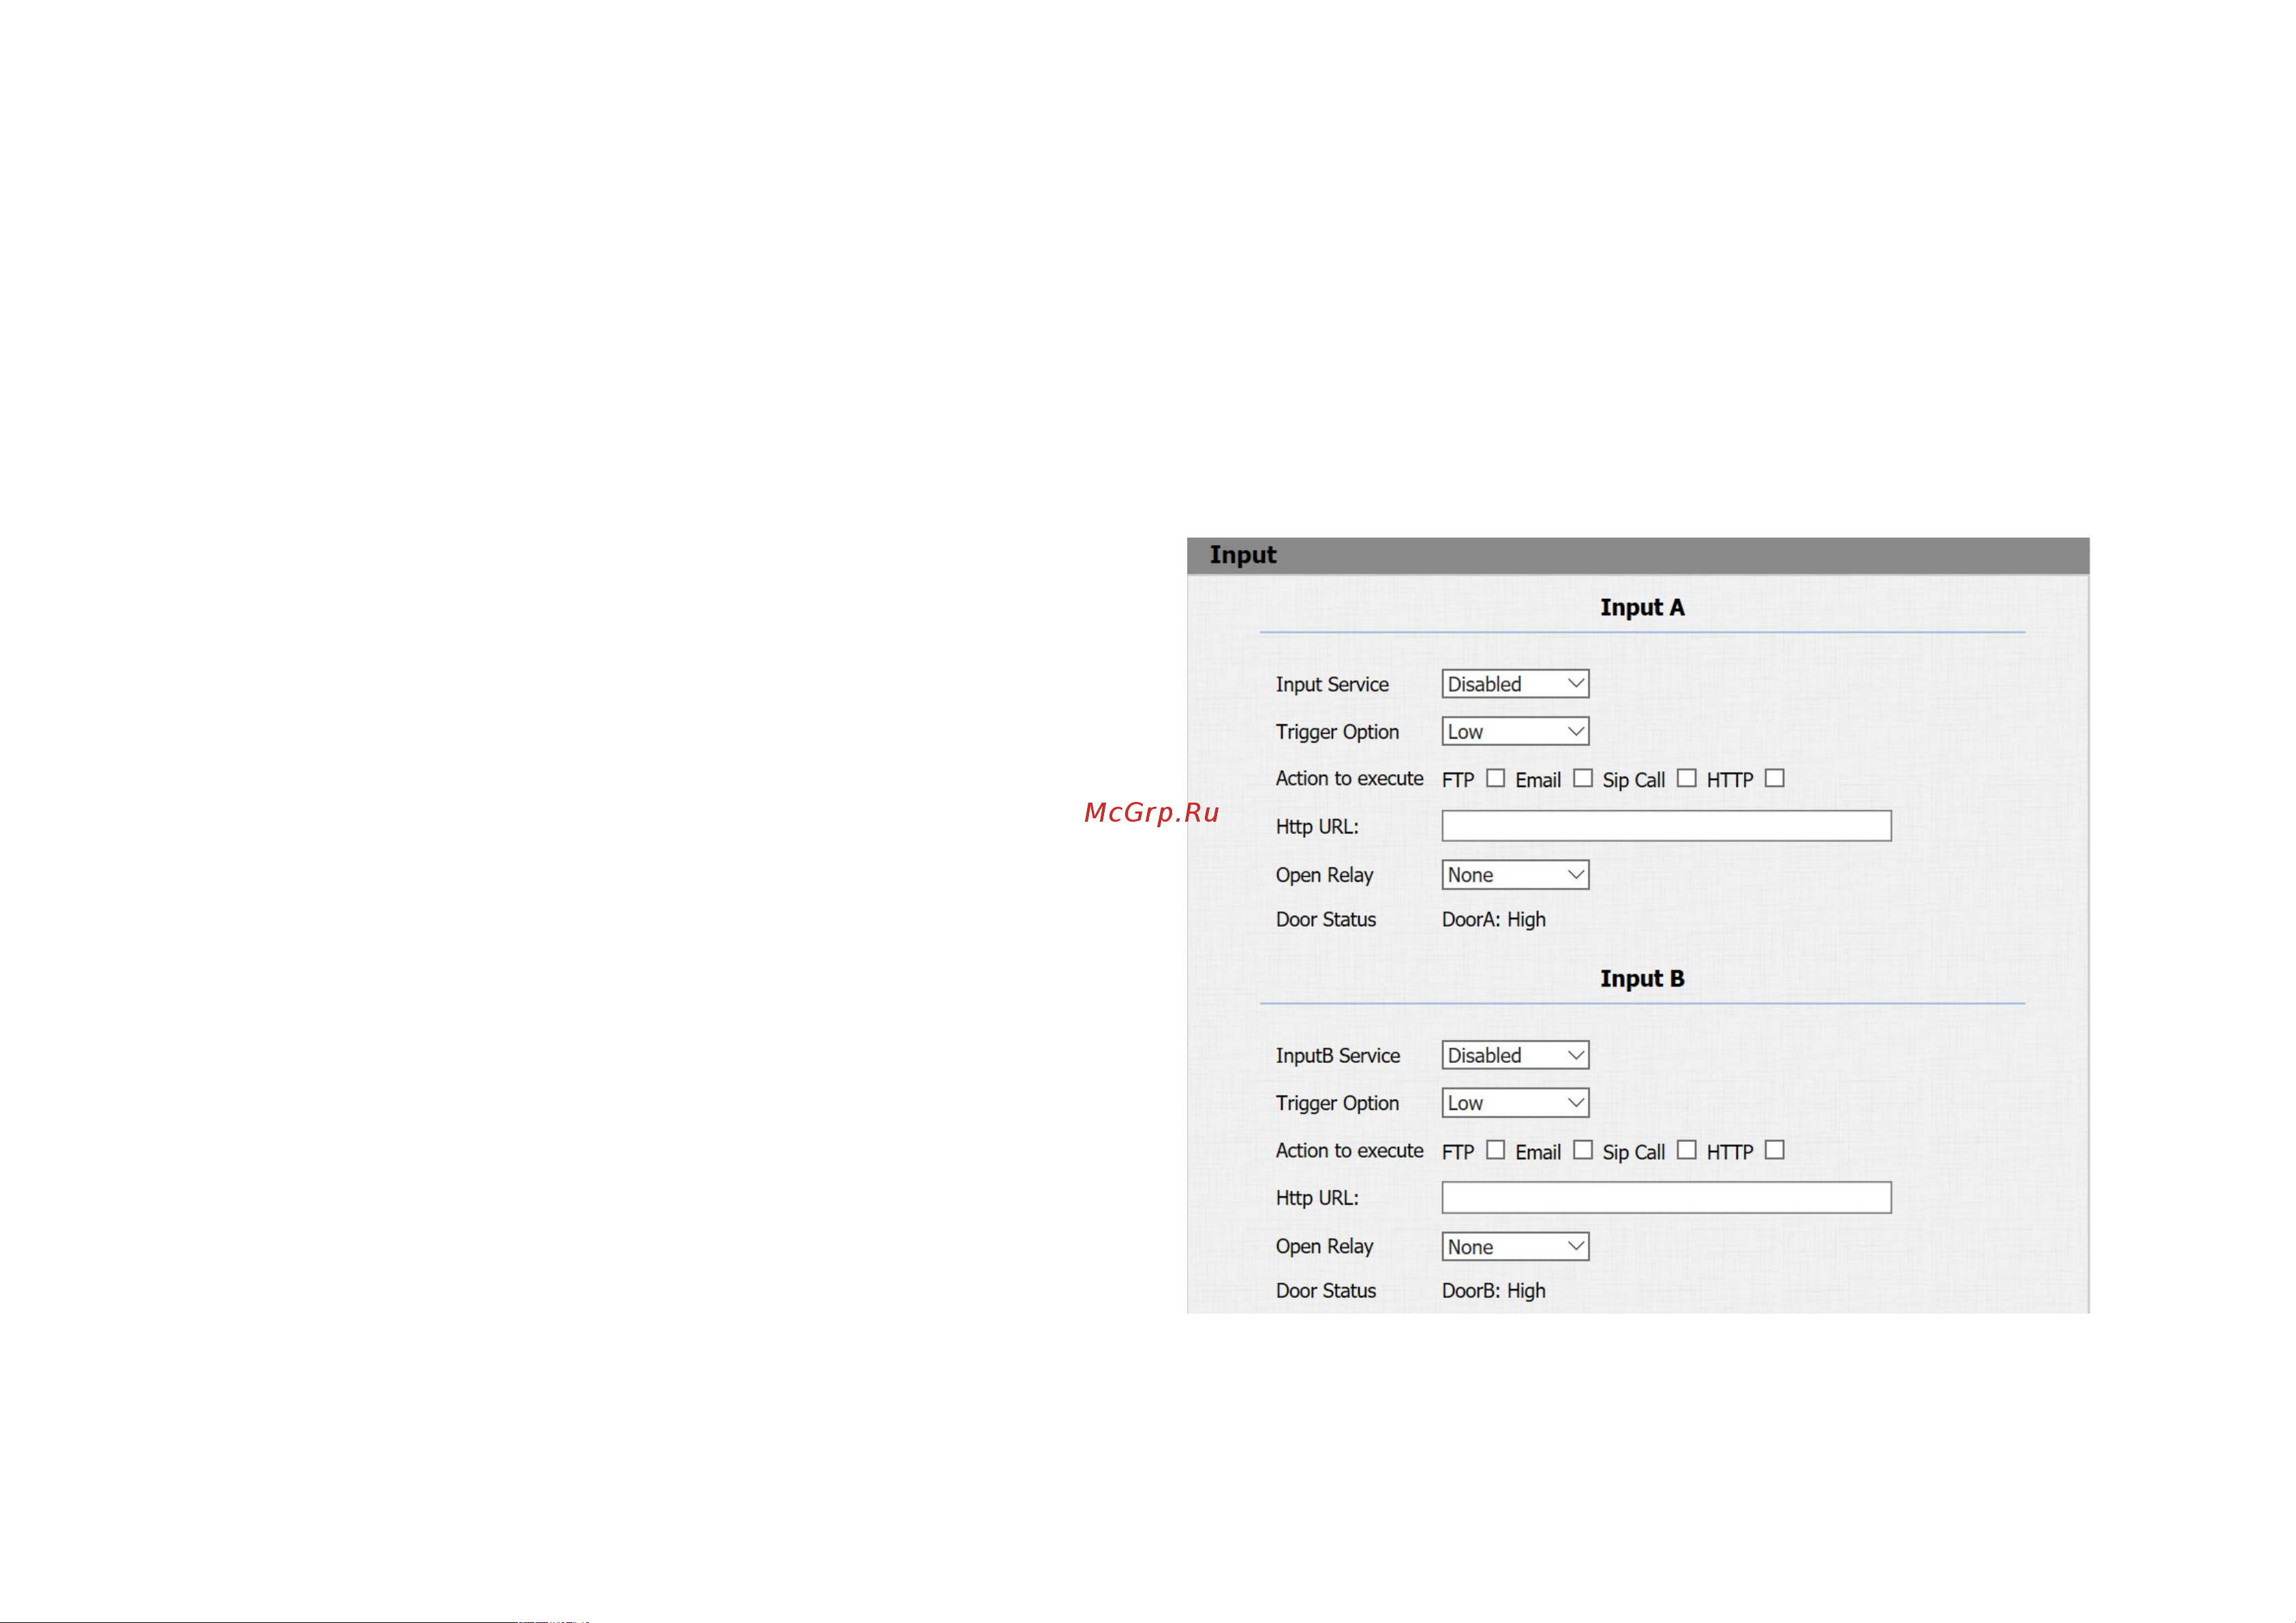Open the Input A Open Relay dropdown
2296x1623 pixels.
(x=1515, y=875)
